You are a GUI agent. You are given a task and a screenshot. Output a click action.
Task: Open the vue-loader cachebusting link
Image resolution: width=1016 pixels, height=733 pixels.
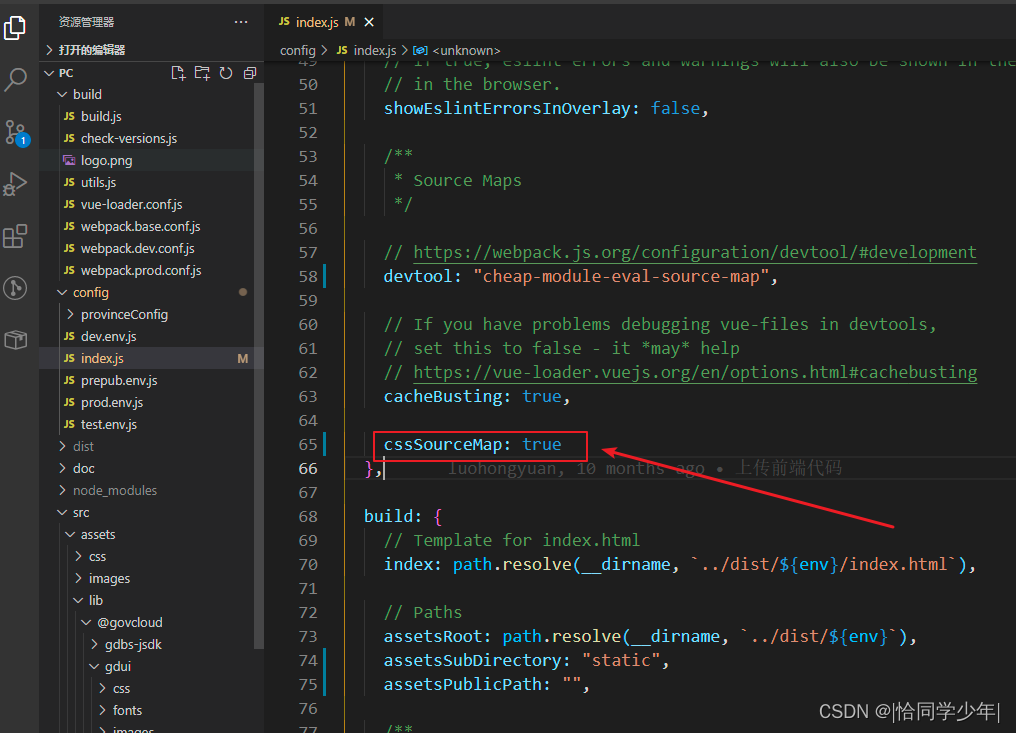point(695,372)
